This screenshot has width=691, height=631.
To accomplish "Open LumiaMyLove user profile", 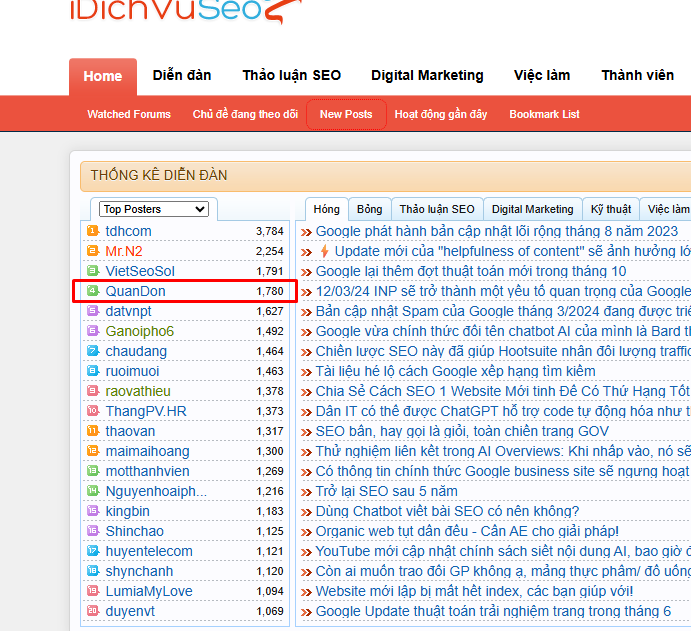I will (149, 591).
